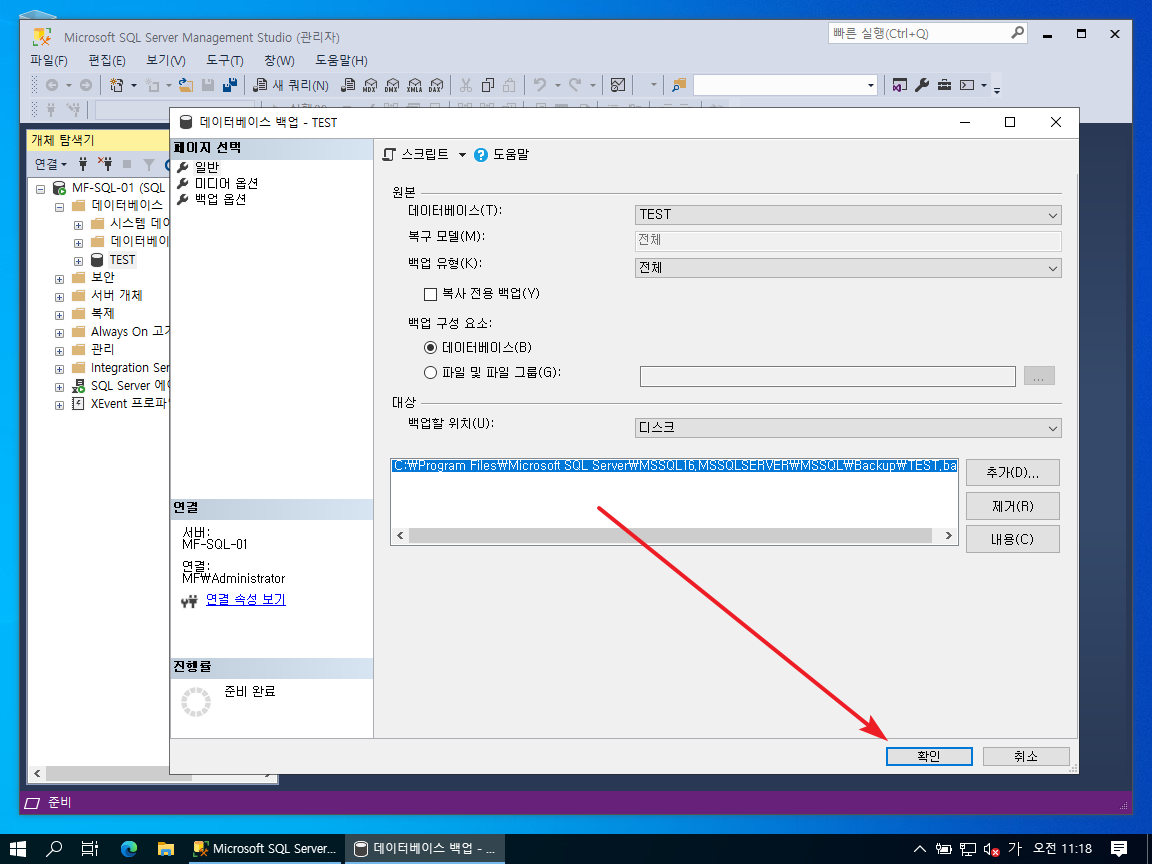Screen dimensions: 1152x864
Task: Select 데이터베이스(B) radio button
Action: [431, 348]
